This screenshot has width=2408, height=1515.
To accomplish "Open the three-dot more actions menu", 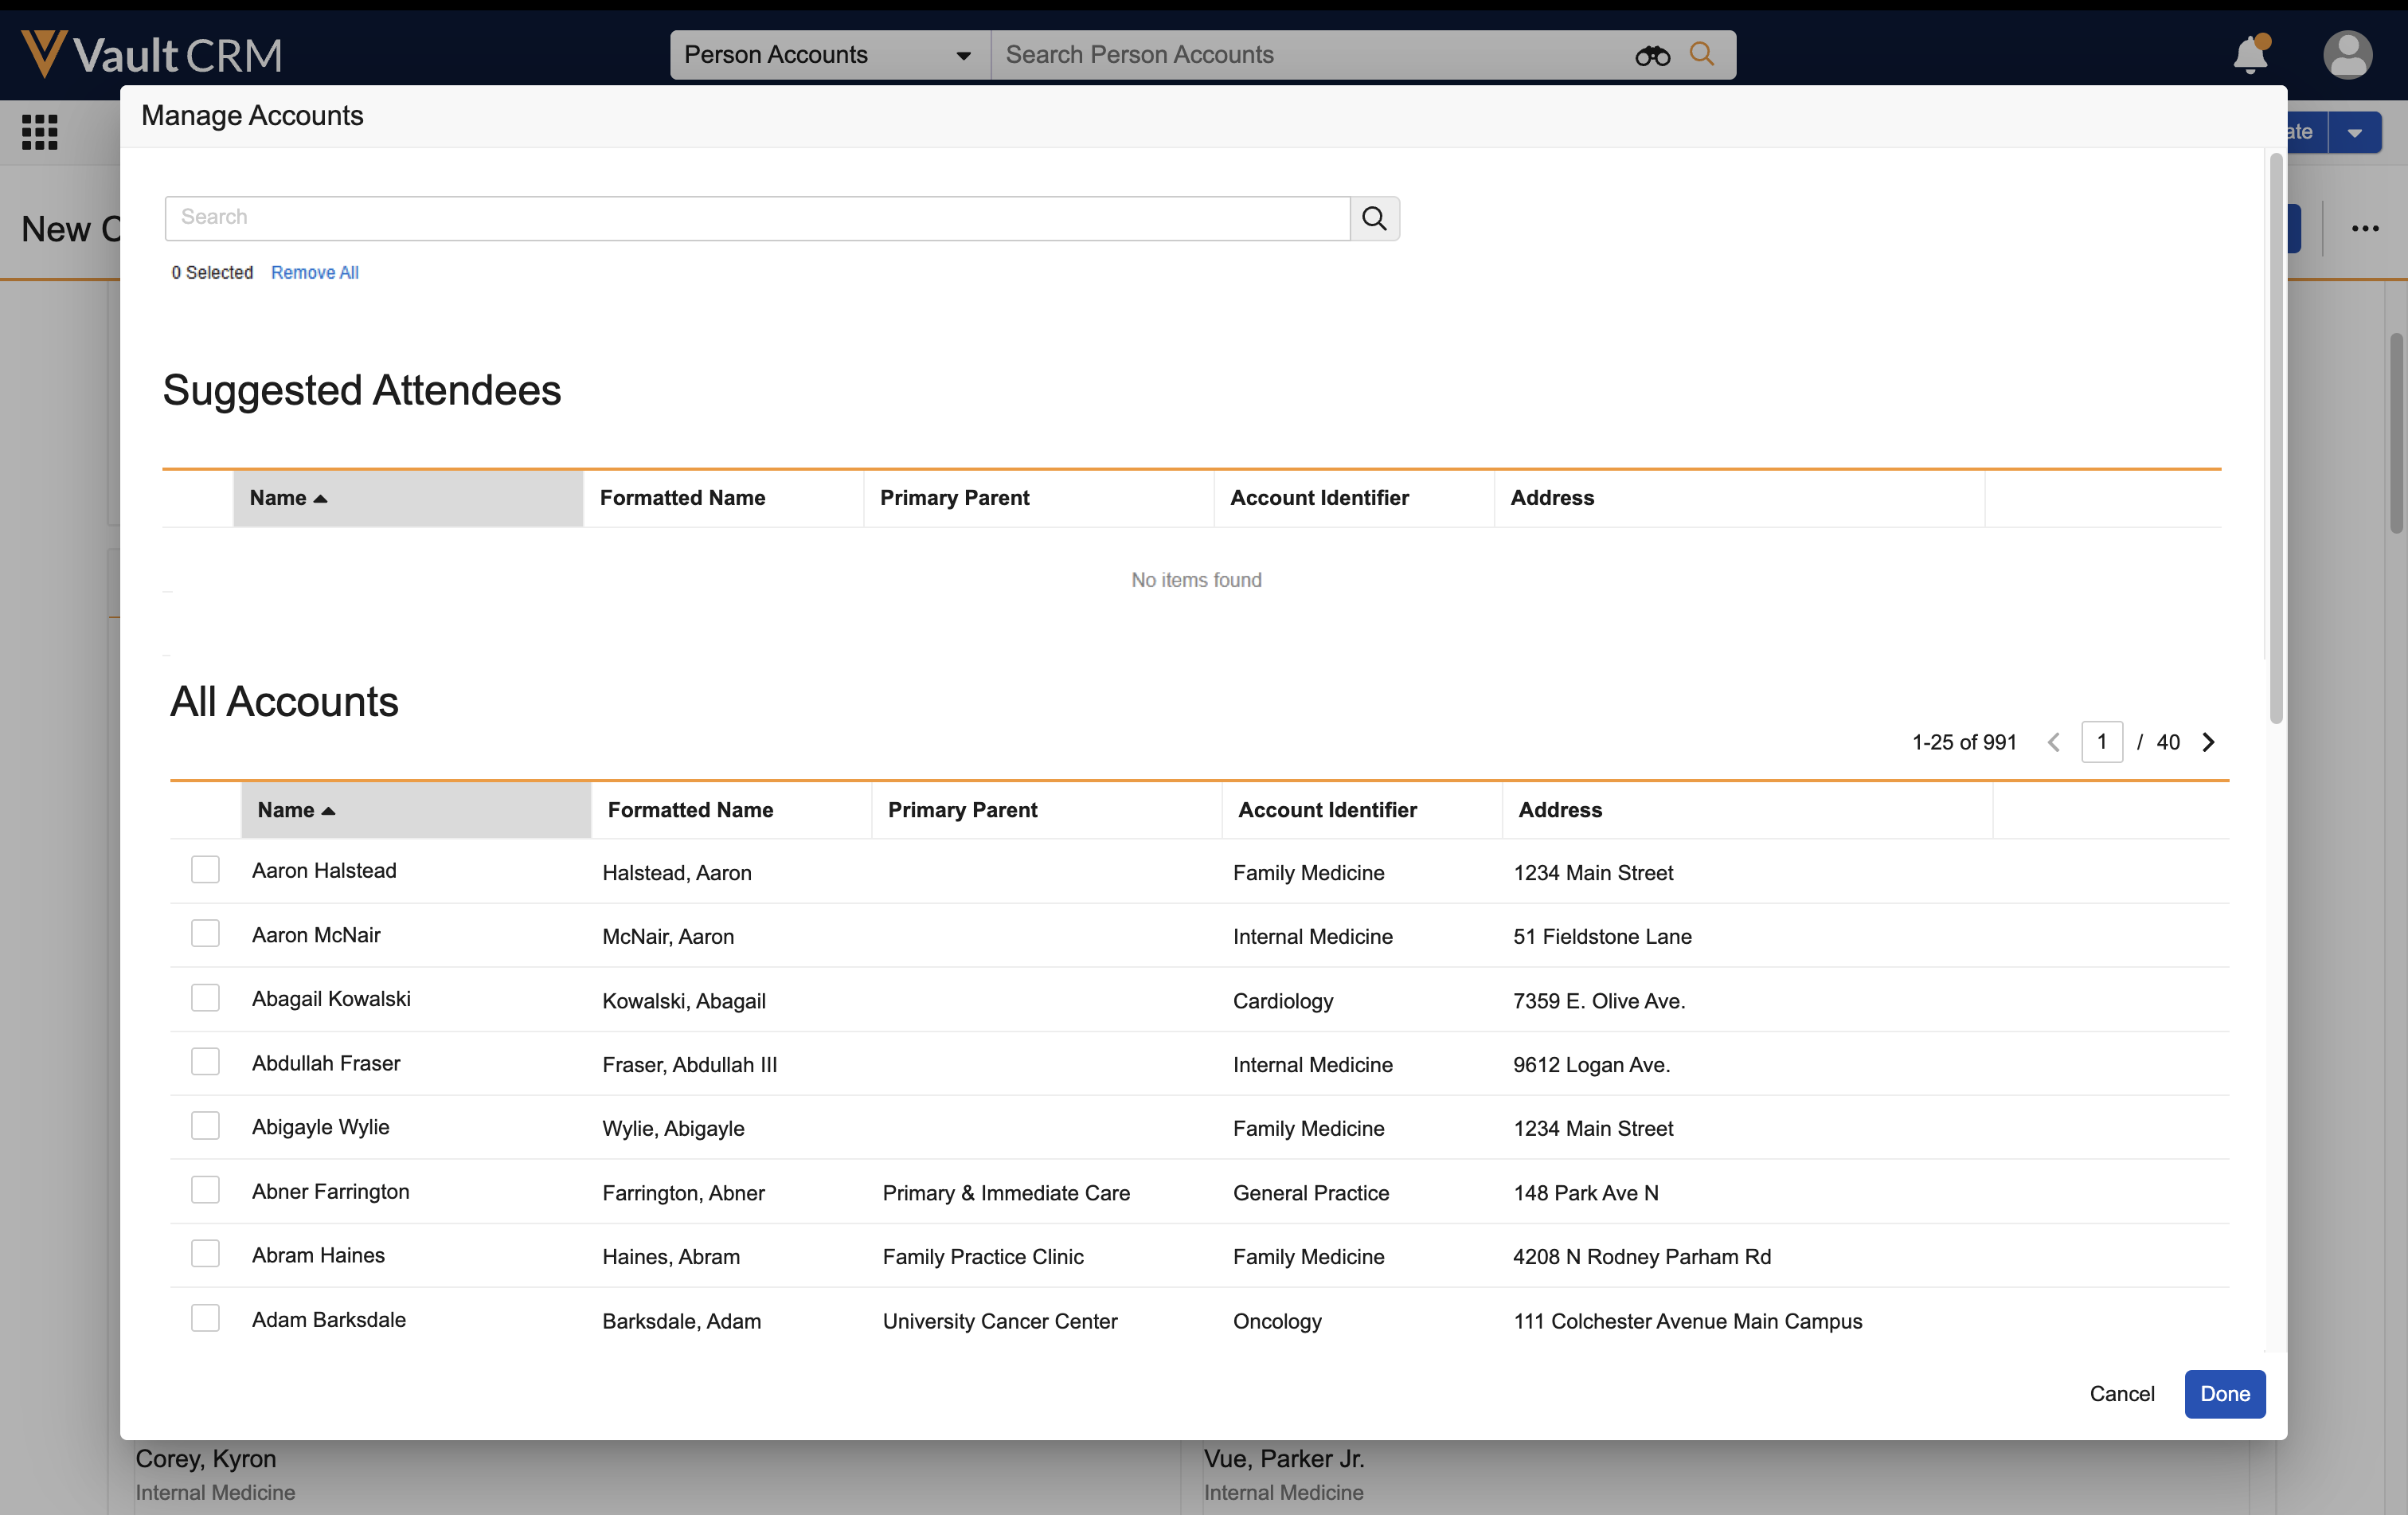I will pos(2365,229).
